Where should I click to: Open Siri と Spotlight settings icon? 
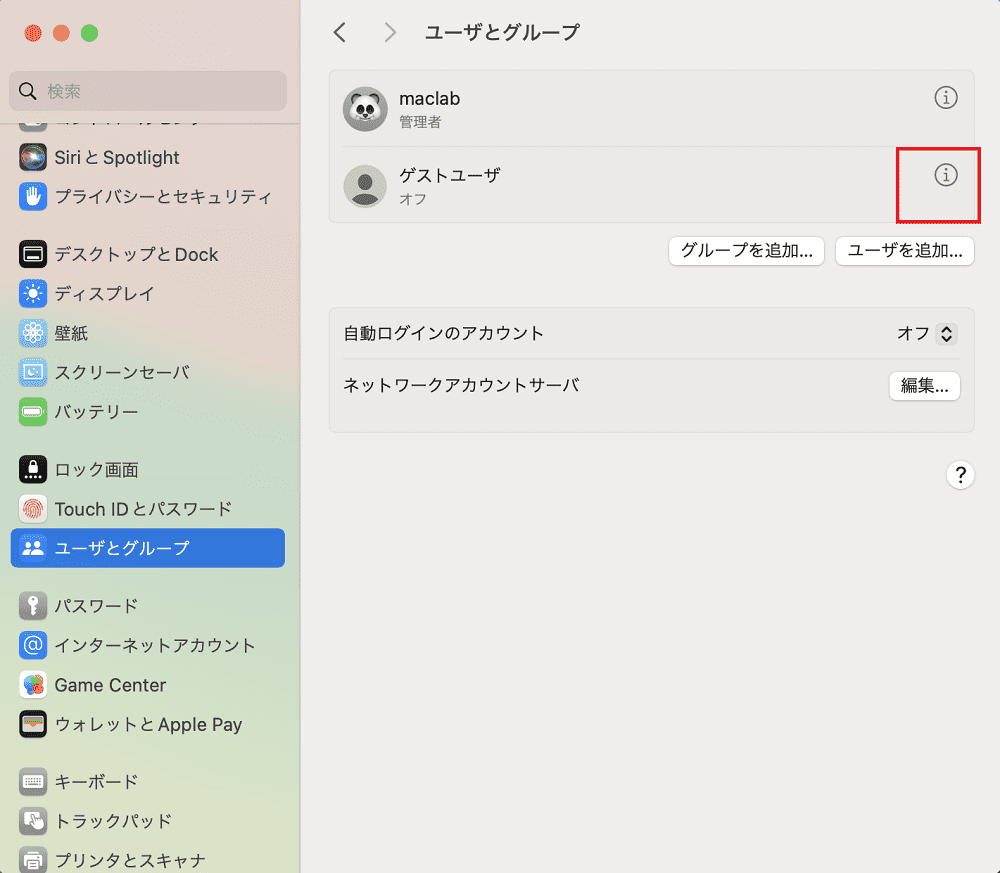tap(33, 157)
